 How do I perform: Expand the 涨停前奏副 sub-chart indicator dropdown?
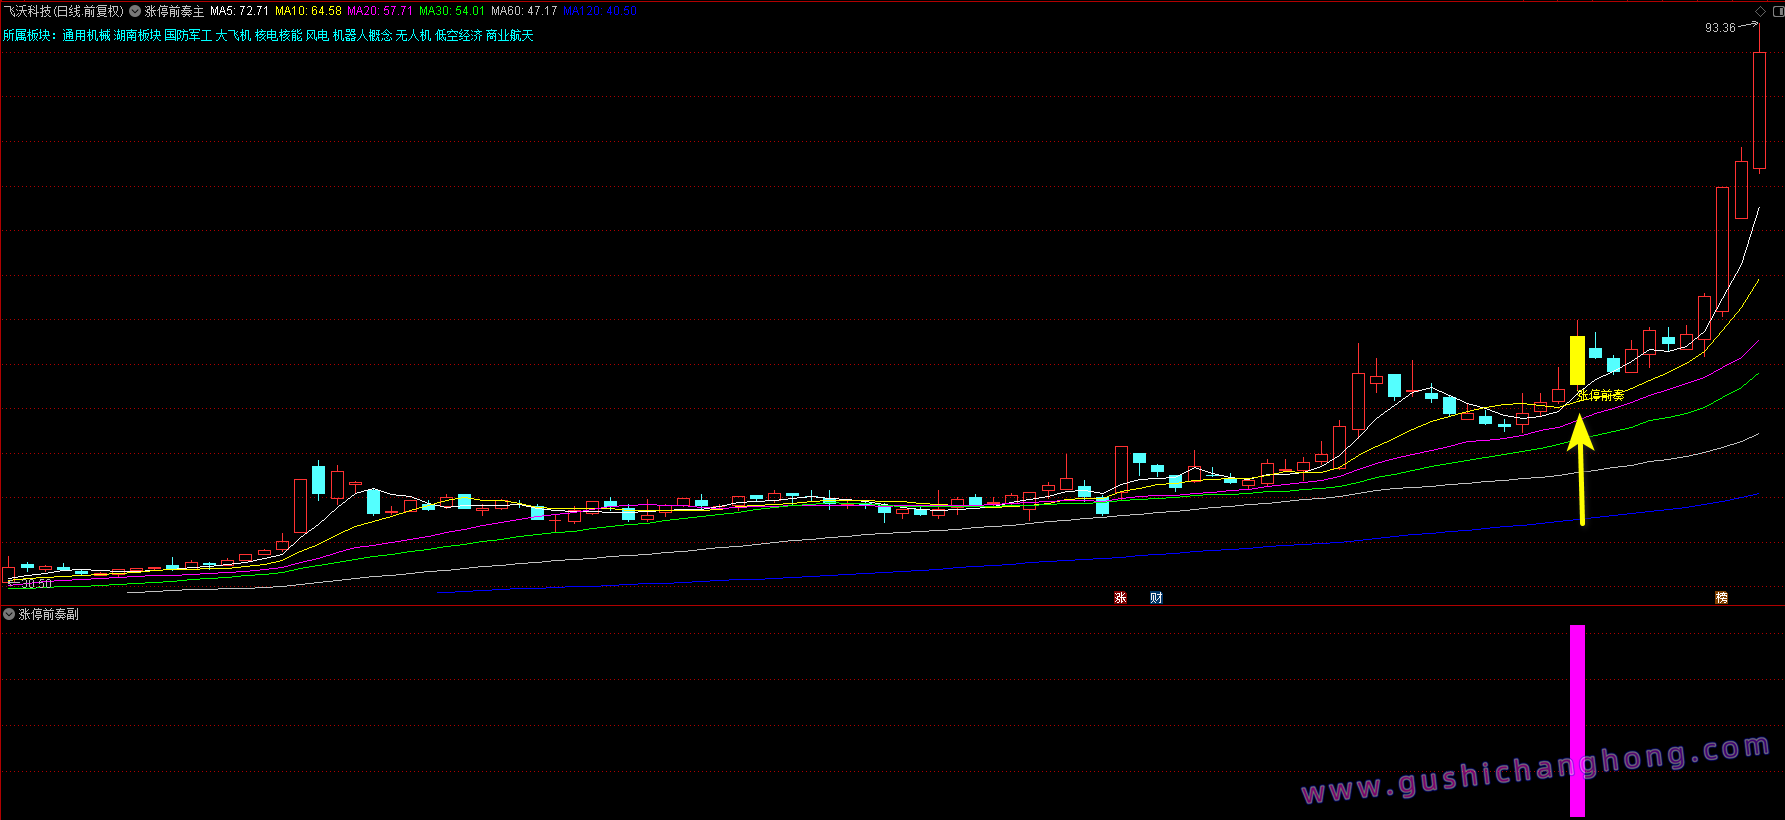(9, 614)
